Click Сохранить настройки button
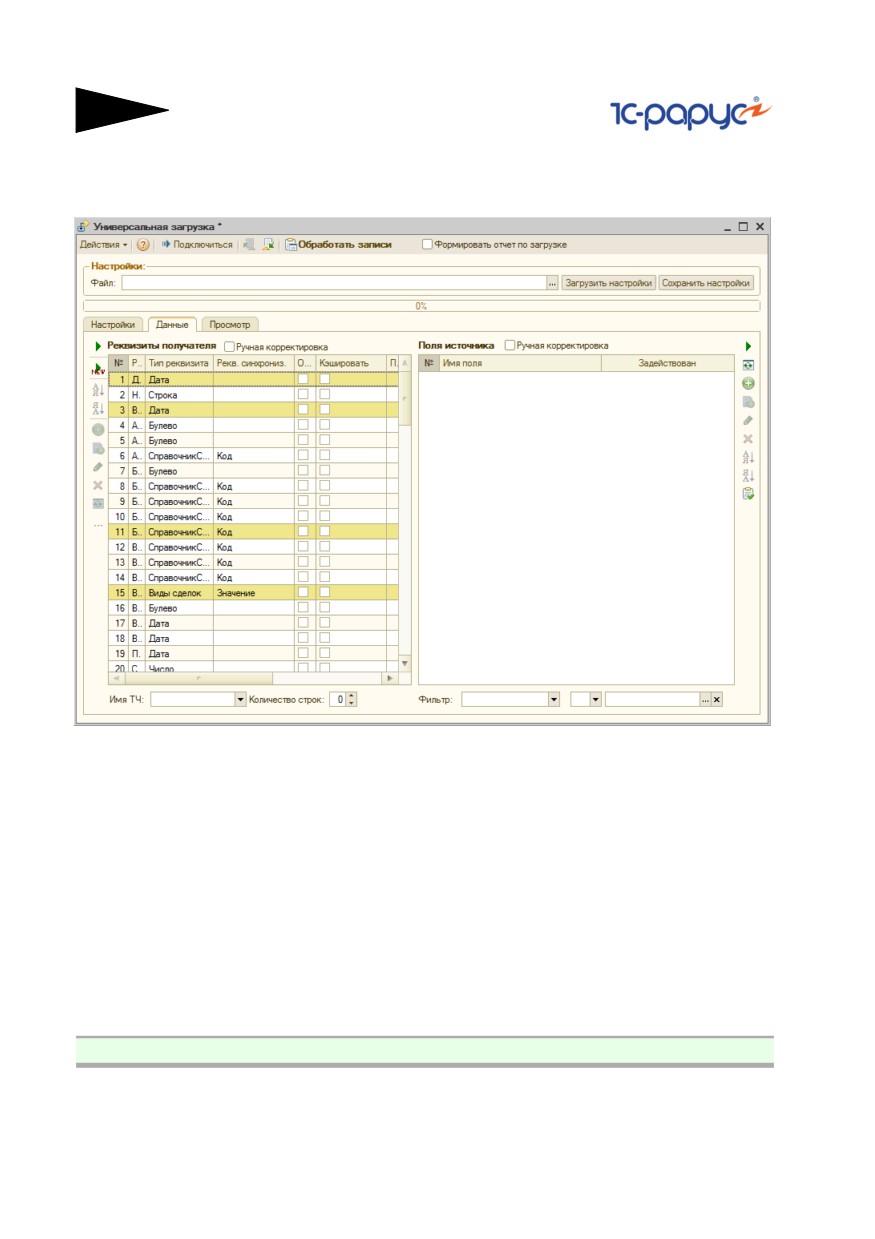 pyautogui.click(x=706, y=283)
